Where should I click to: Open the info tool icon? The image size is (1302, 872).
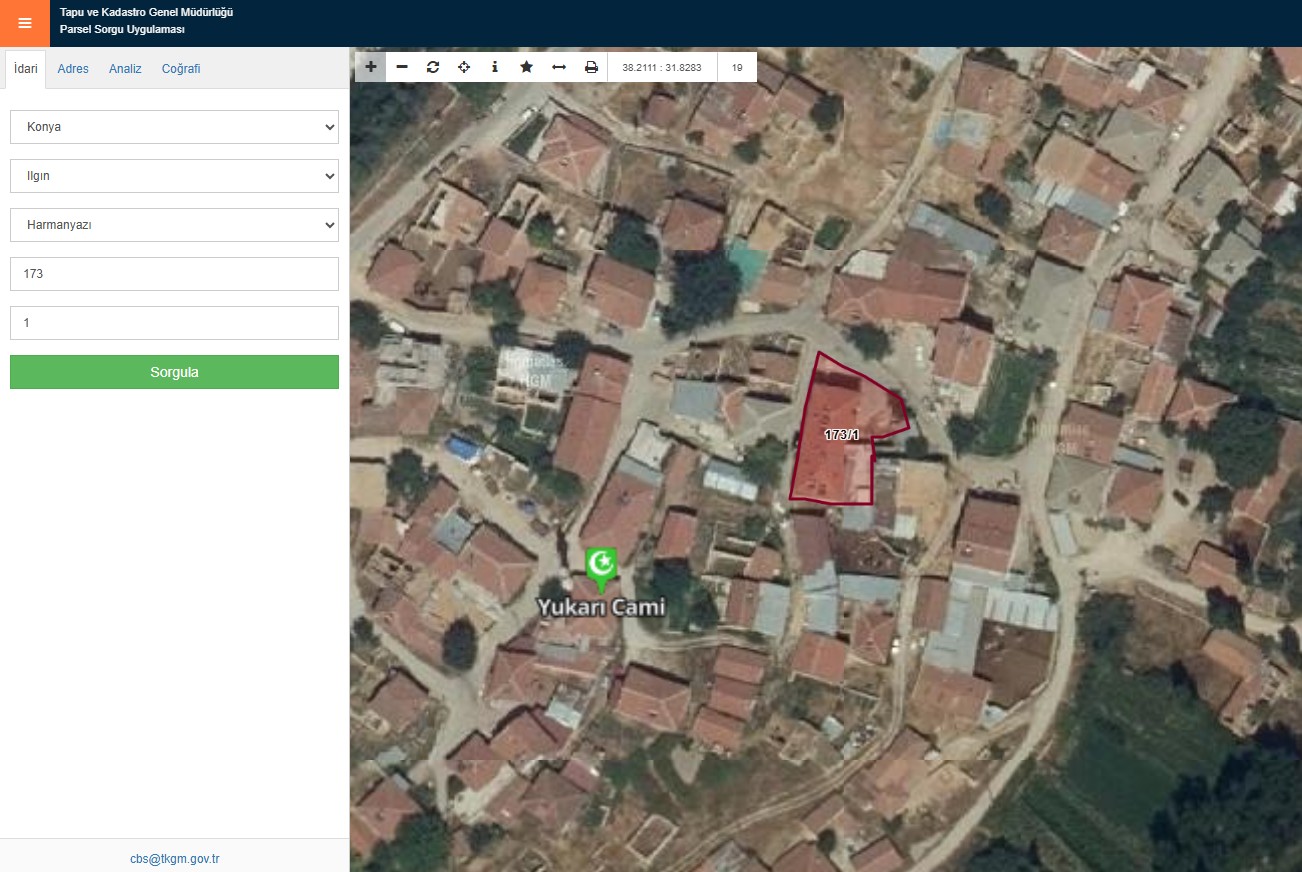point(495,67)
